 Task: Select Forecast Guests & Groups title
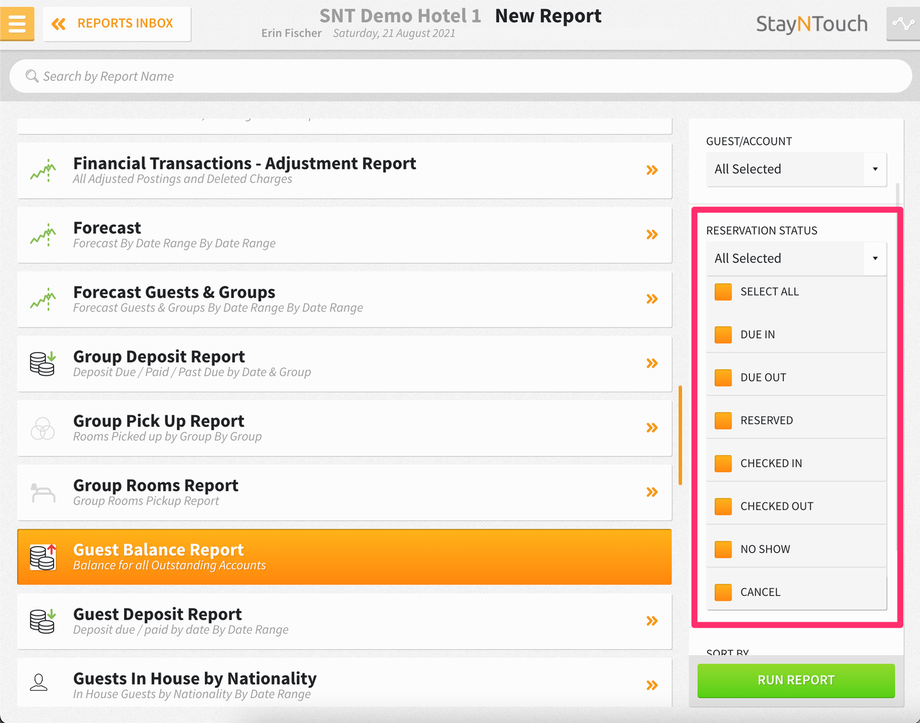tap(174, 292)
